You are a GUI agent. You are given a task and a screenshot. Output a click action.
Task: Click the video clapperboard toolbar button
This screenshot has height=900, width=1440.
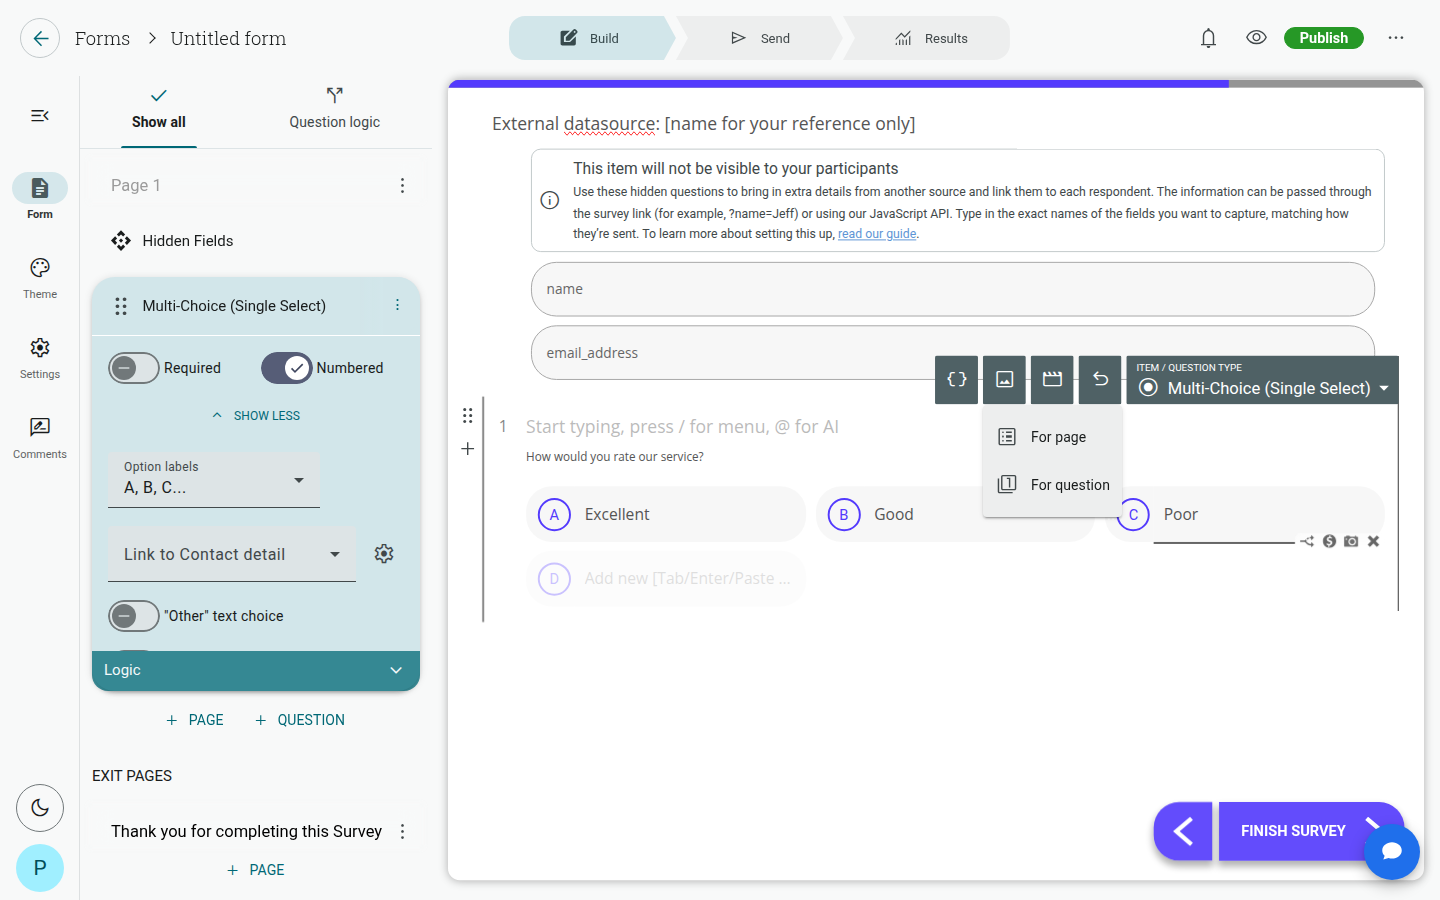(1052, 379)
